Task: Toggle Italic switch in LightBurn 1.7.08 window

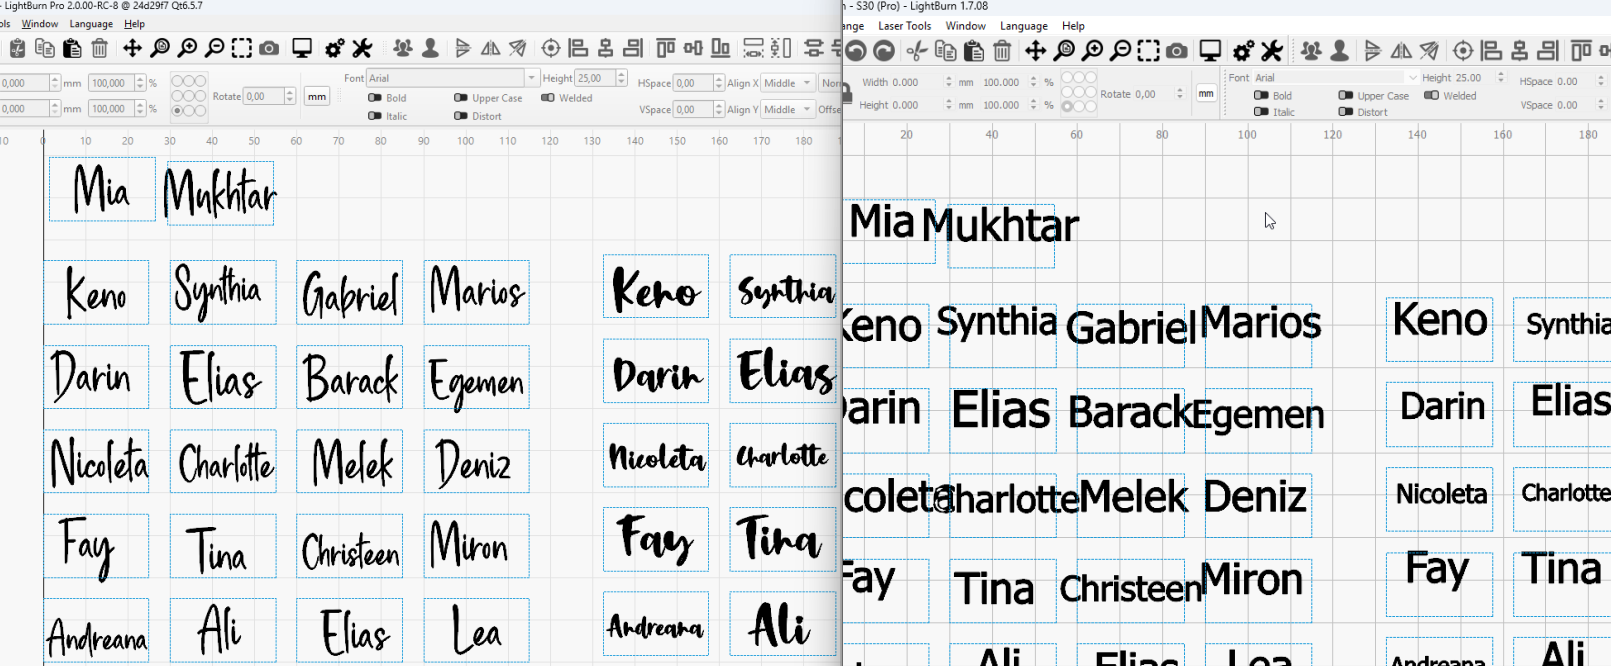Action: (1261, 112)
